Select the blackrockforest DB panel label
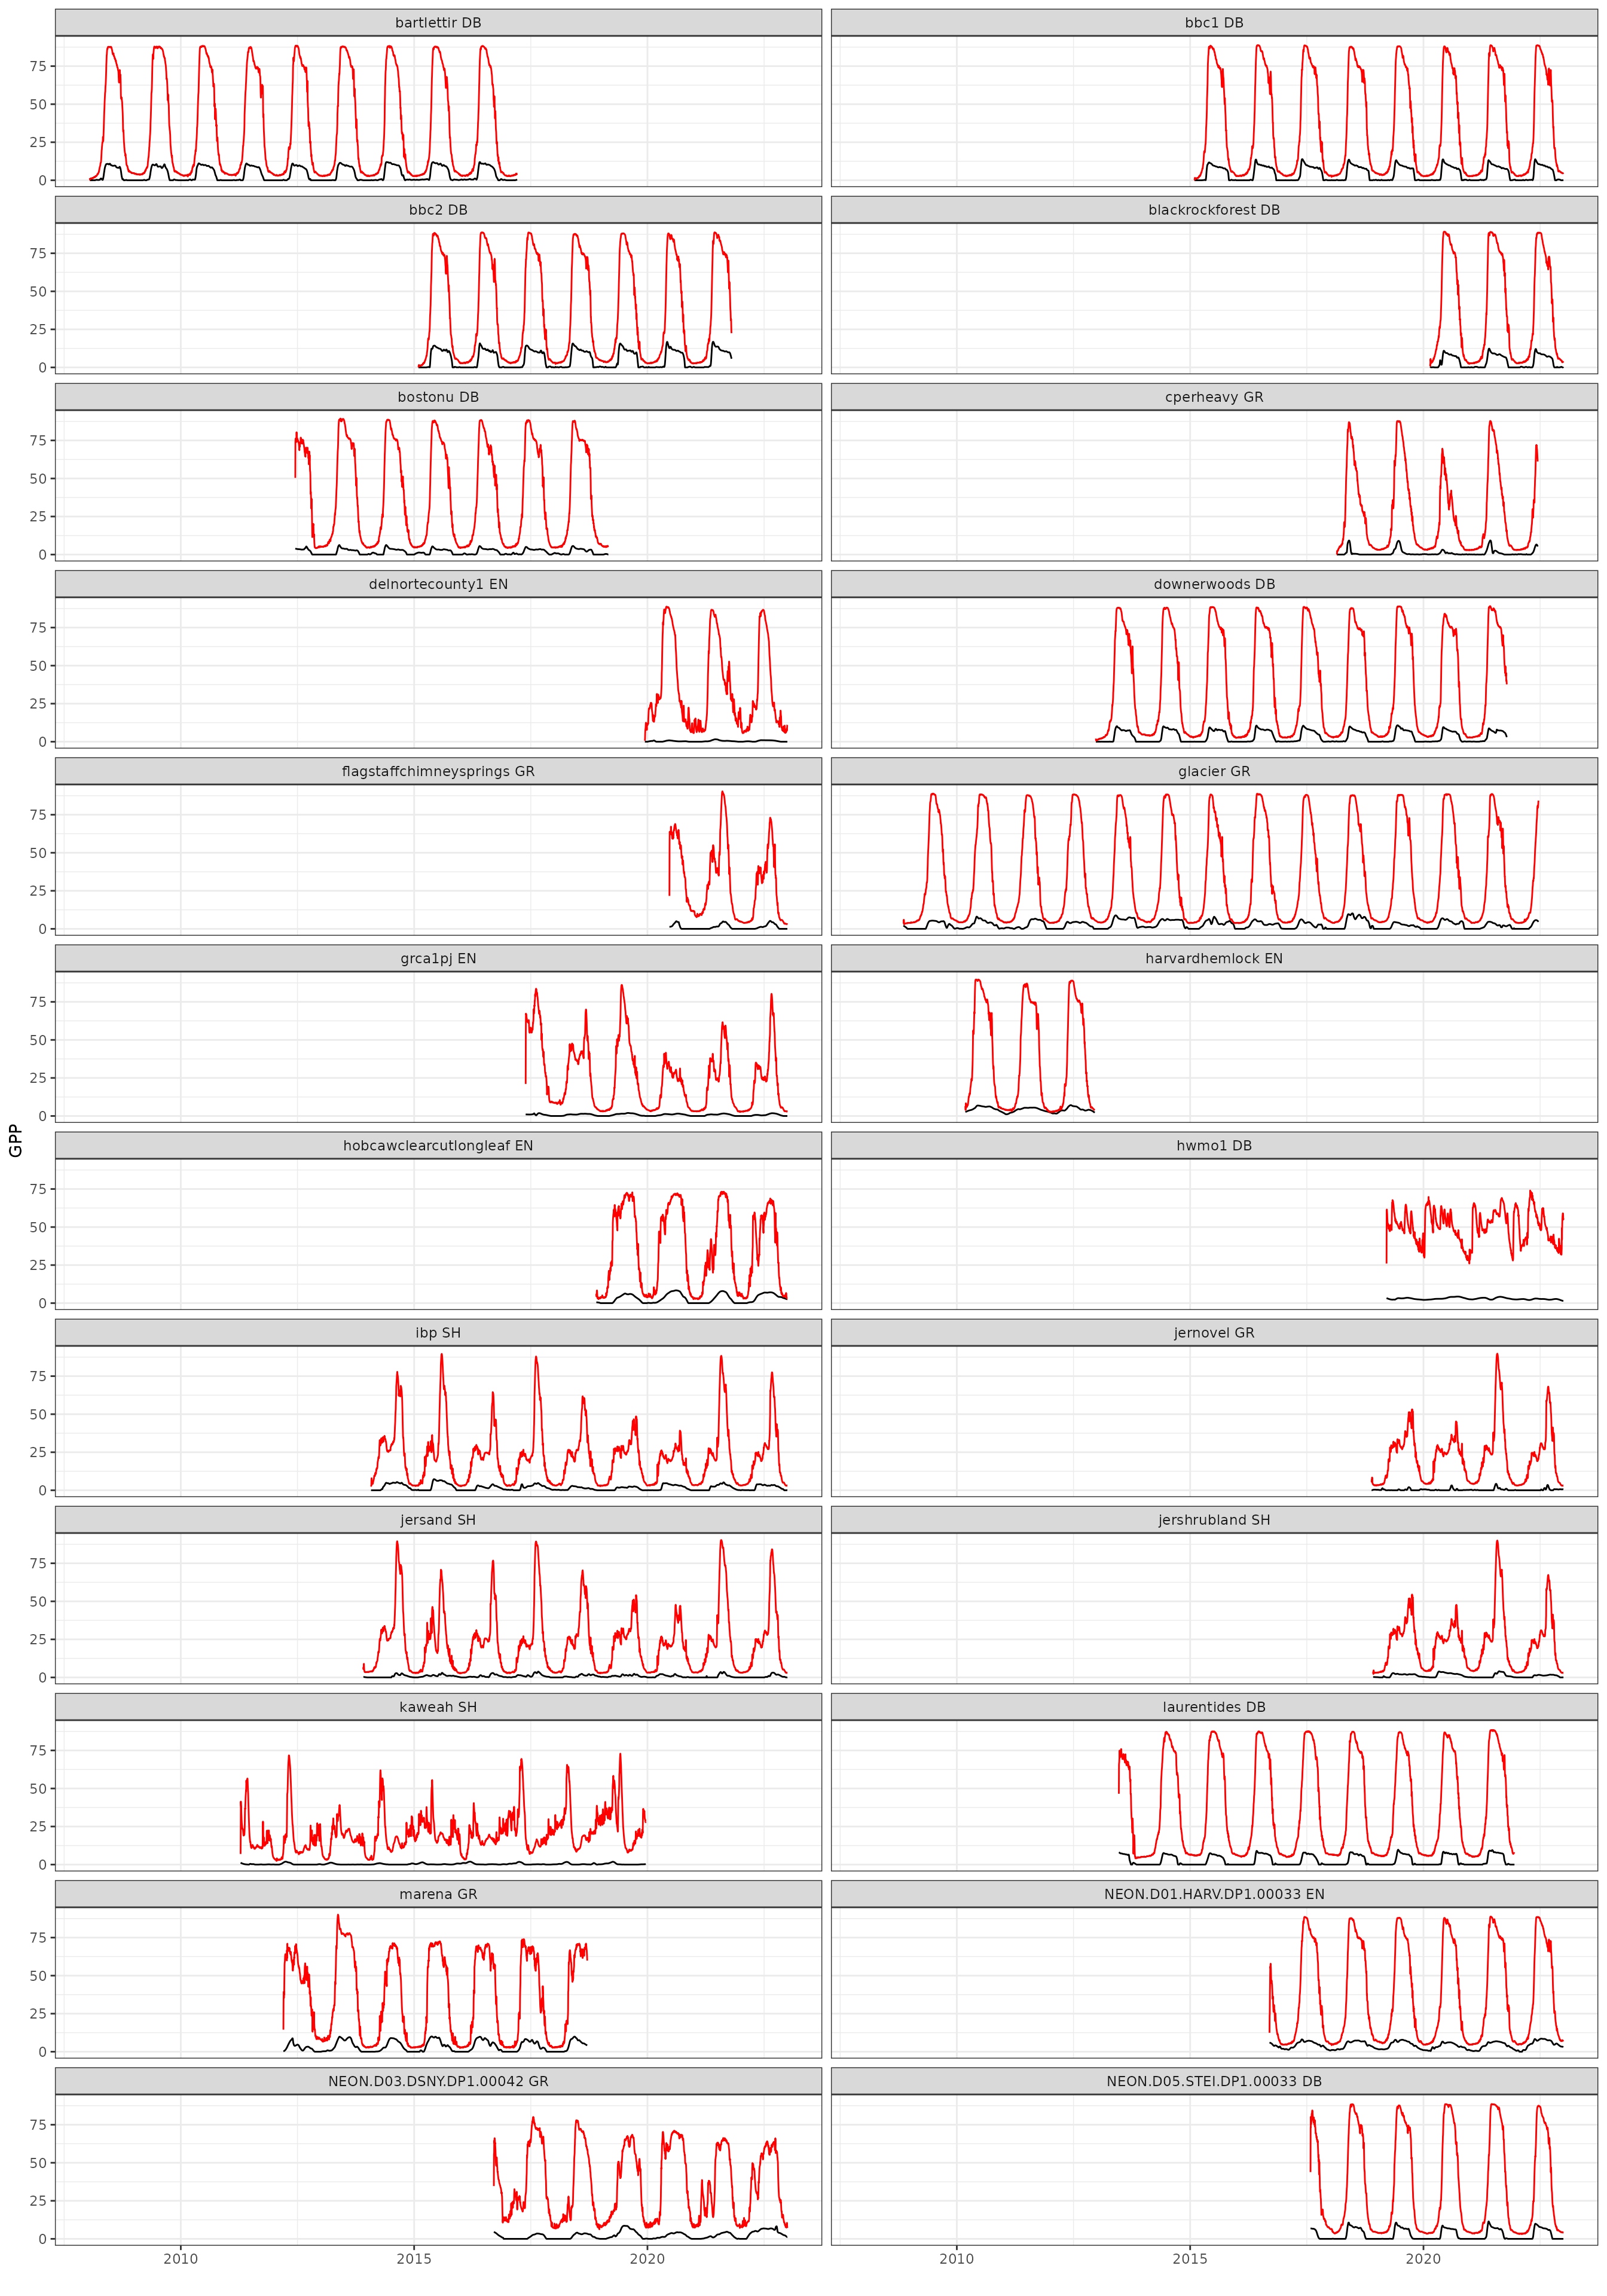 [1213, 209]
